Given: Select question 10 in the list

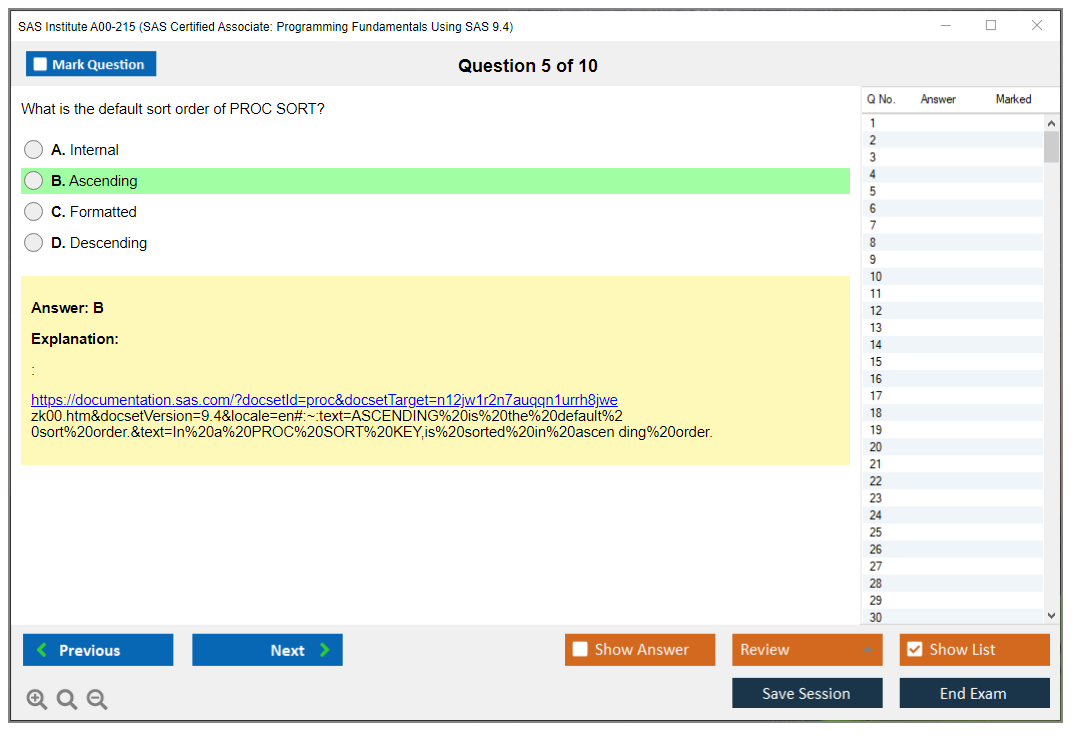Looking at the screenshot, I should pyautogui.click(x=876, y=277).
